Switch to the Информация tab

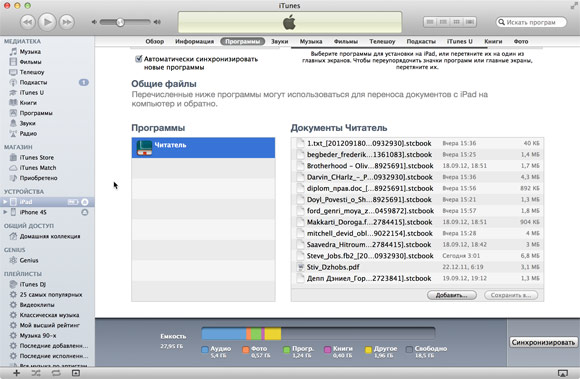click(195, 41)
